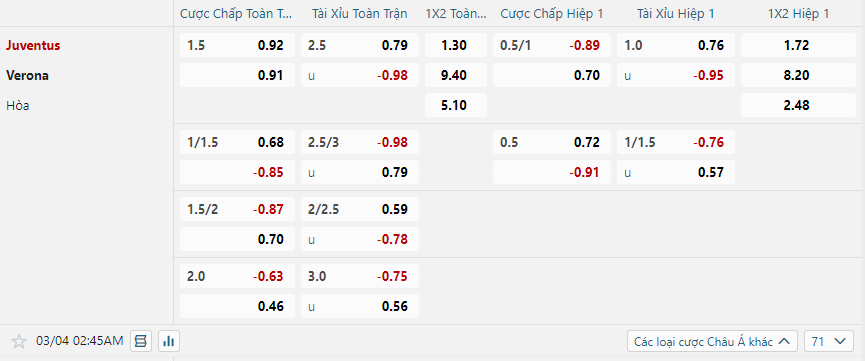Select the Tài Xỉu Hiệp 1 column header

point(676,14)
